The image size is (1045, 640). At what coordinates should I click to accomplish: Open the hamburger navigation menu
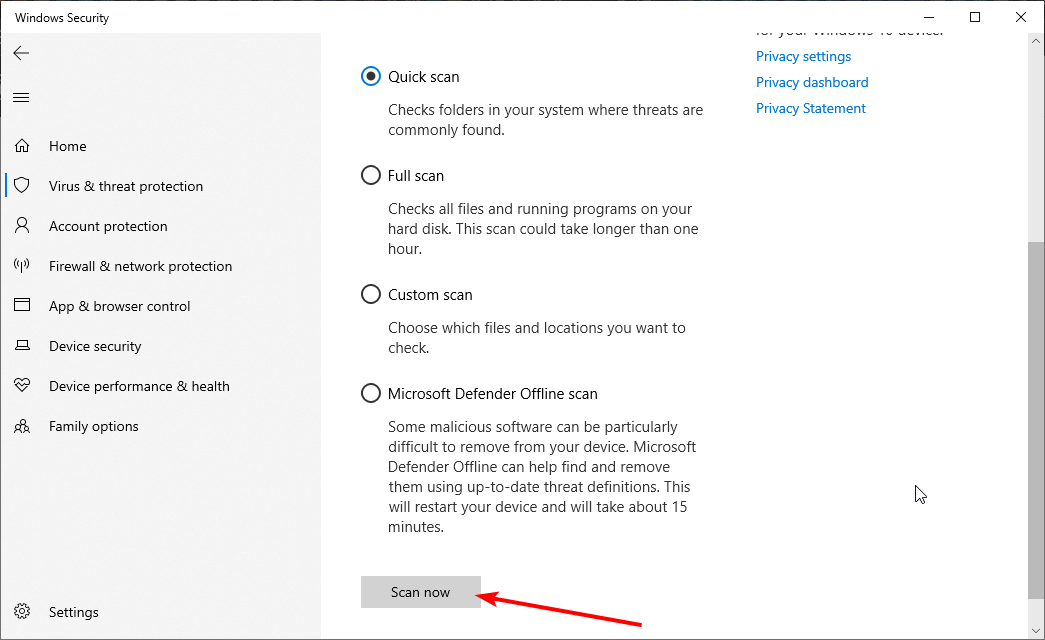click(22, 97)
